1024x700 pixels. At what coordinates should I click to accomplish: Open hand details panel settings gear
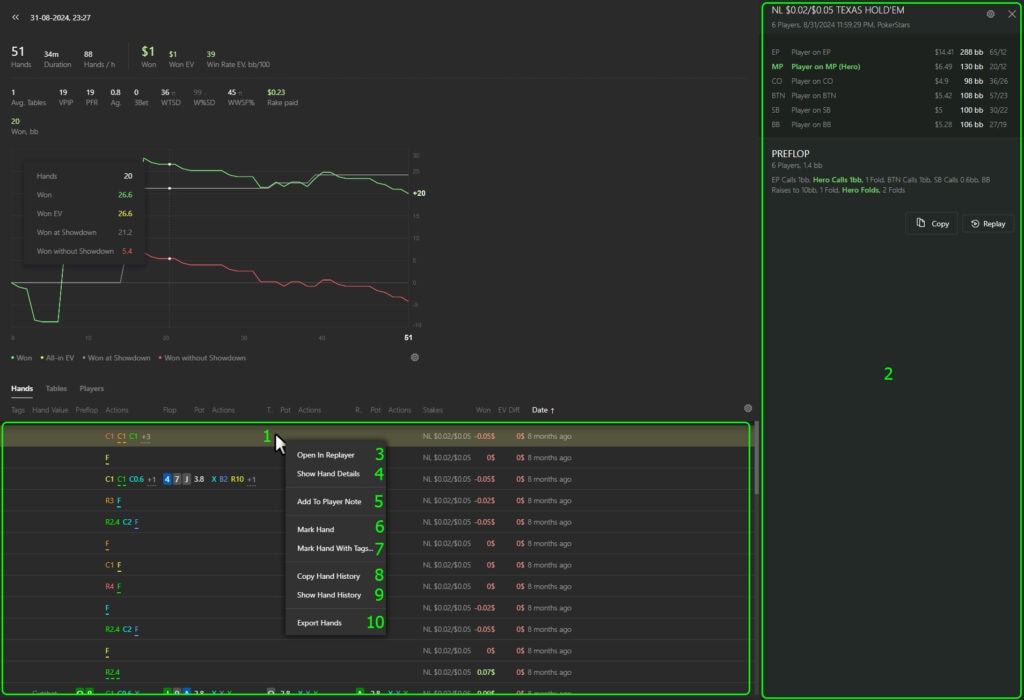point(990,14)
